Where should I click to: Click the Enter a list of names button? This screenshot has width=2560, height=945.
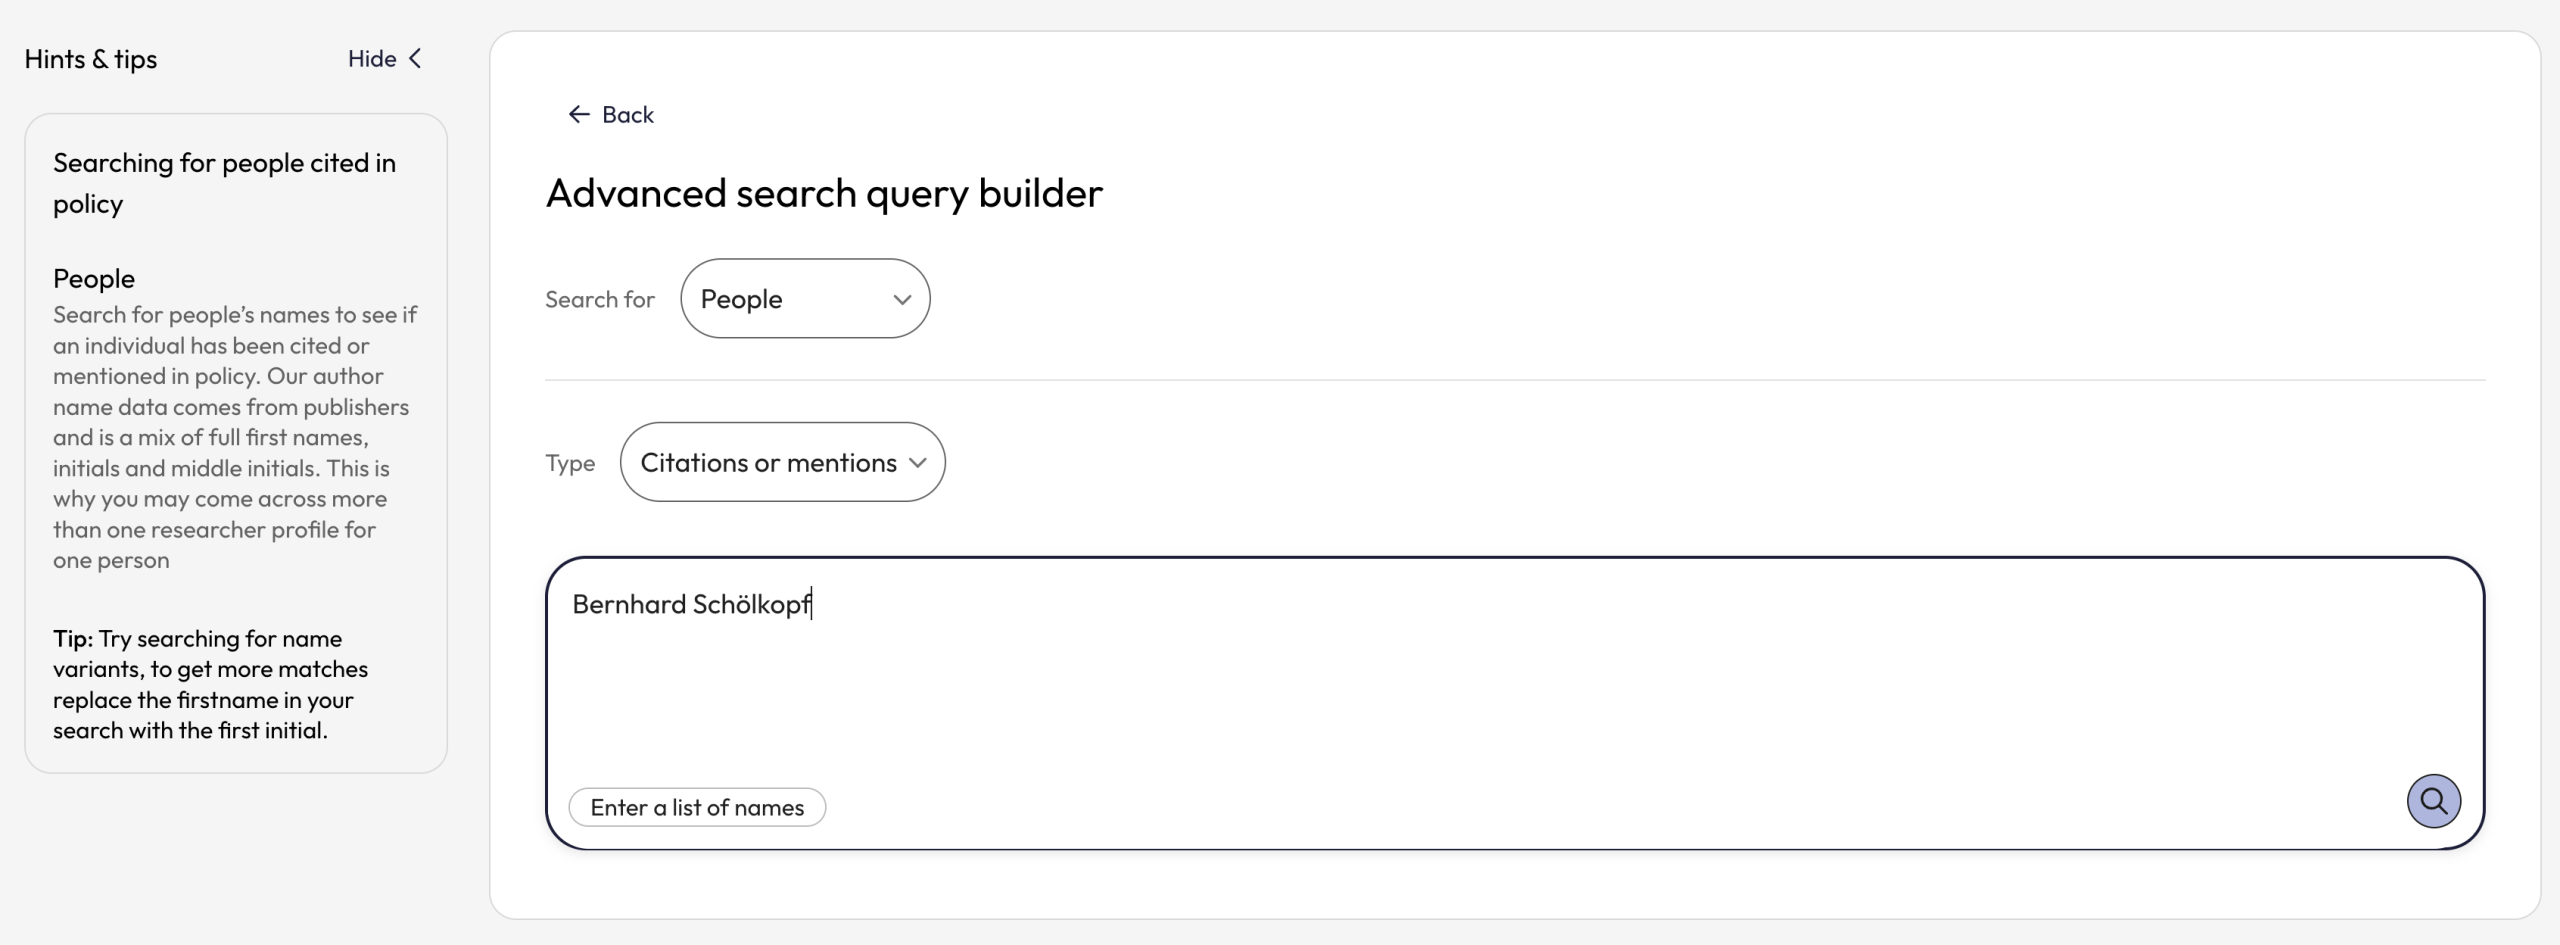tap(697, 806)
